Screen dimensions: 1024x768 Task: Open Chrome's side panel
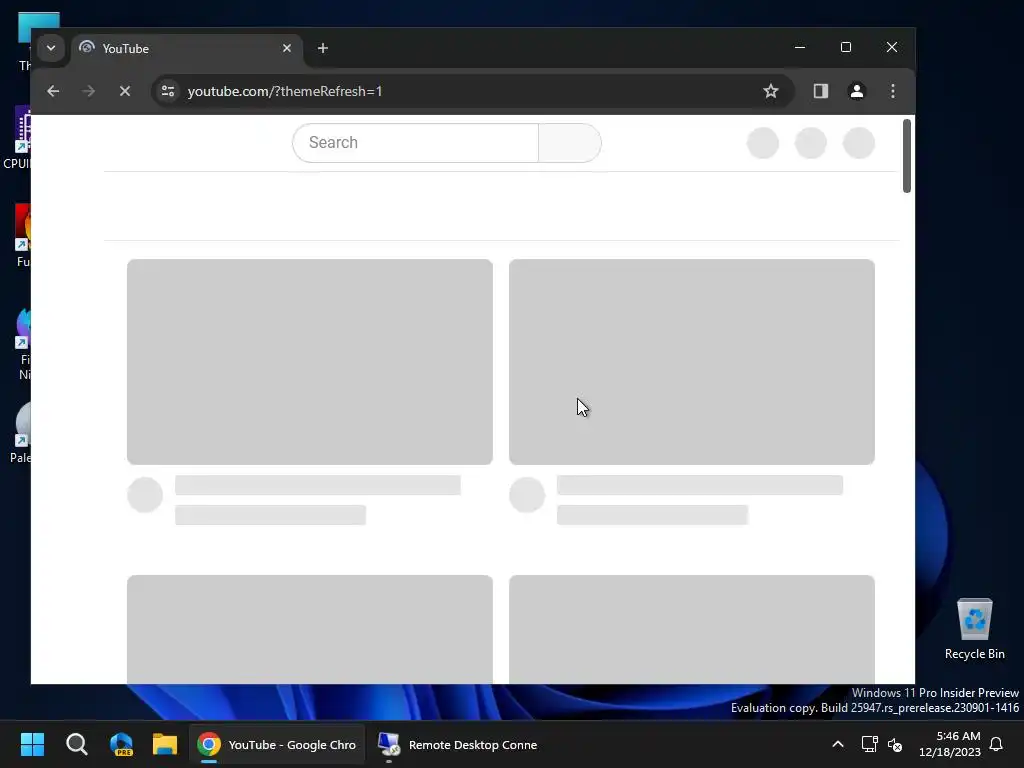point(821,91)
